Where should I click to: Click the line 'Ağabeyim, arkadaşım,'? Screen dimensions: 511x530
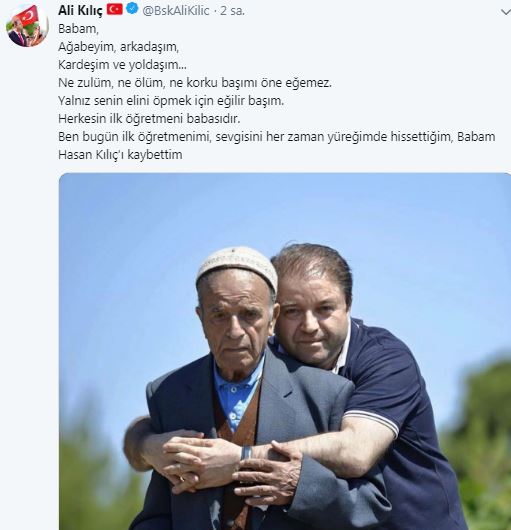(x=118, y=47)
